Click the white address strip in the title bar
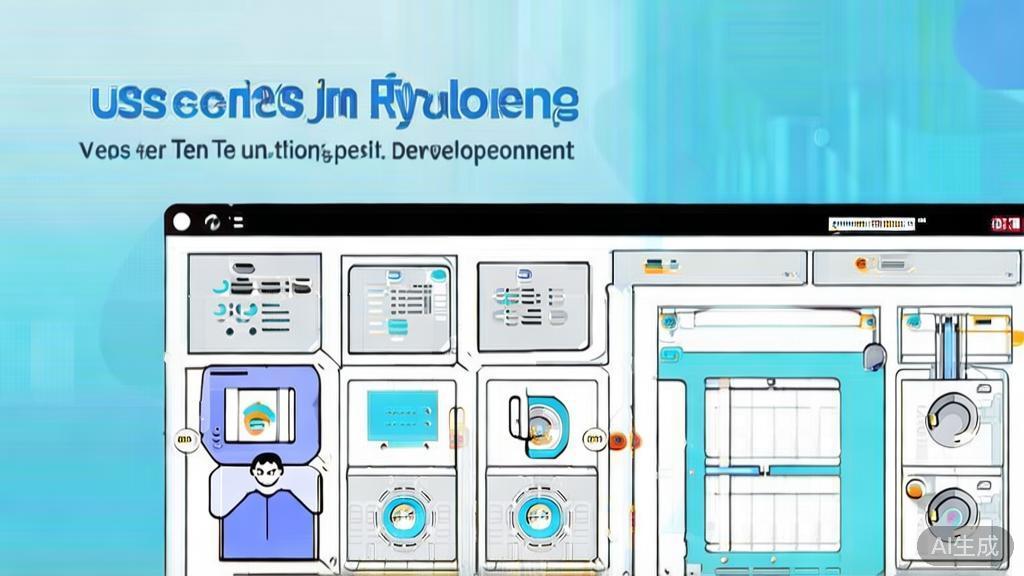 tap(871, 224)
